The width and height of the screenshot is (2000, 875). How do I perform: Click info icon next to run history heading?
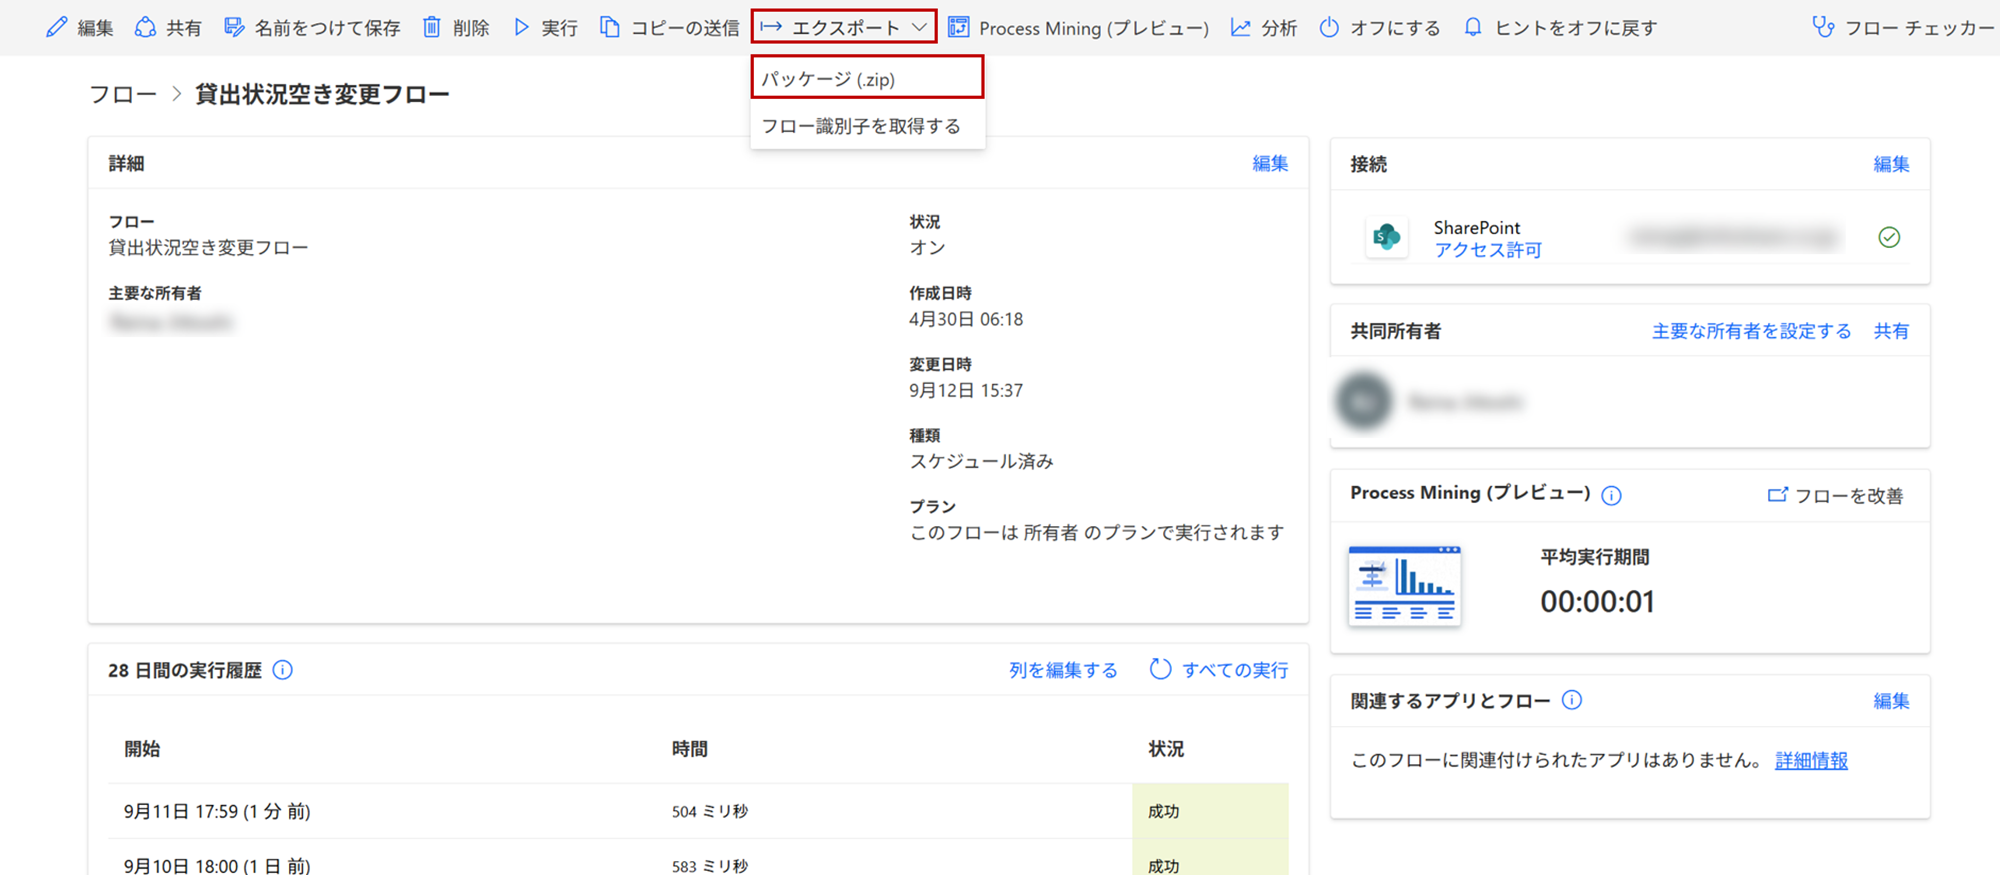(x=283, y=670)
